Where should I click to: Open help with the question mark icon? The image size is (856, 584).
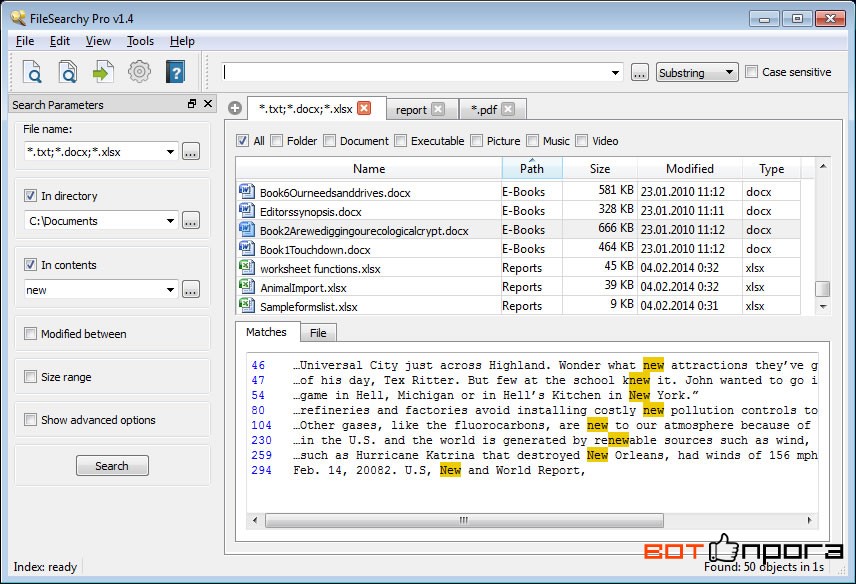[x=175, y=72]
